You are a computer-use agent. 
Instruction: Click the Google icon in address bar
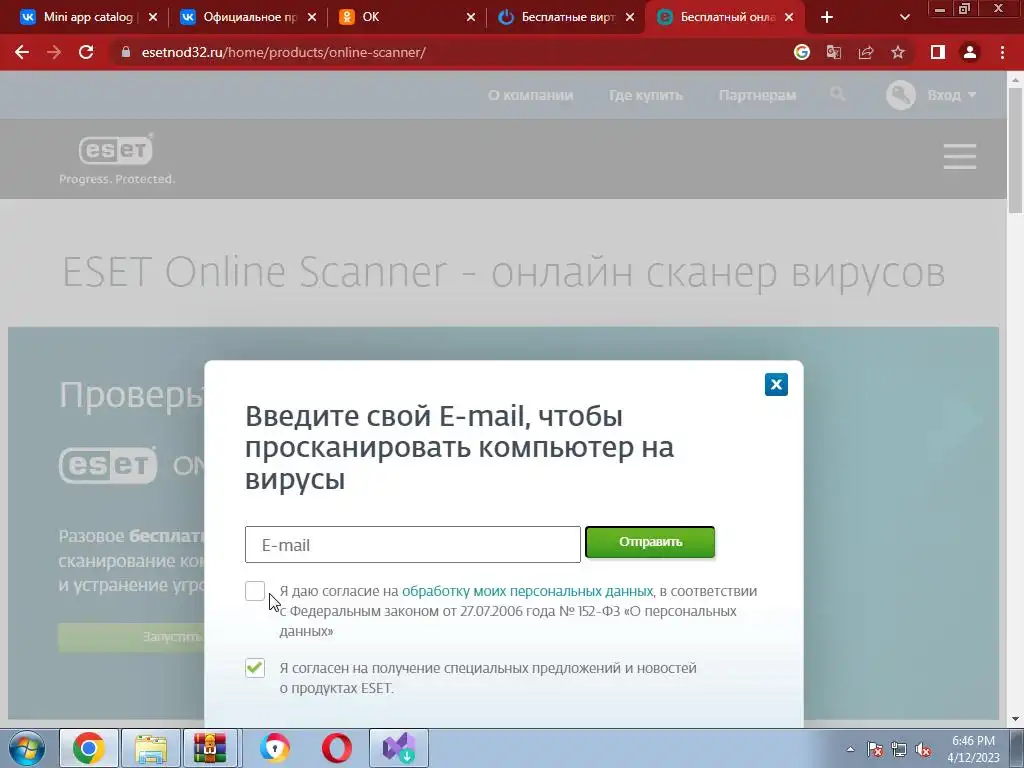pyautogui.click(x=802, y=52)
